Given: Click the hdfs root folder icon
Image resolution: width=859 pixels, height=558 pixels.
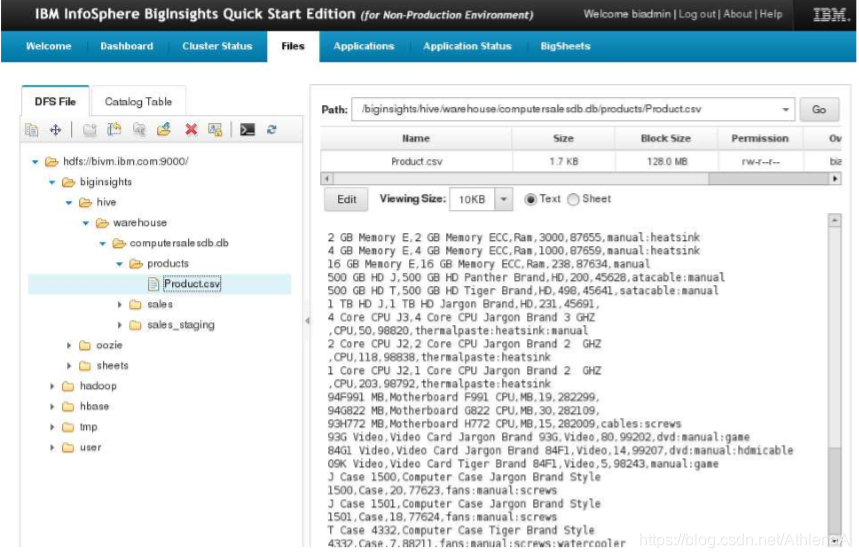Looking at the screenshot, I should tap(51, 162).
